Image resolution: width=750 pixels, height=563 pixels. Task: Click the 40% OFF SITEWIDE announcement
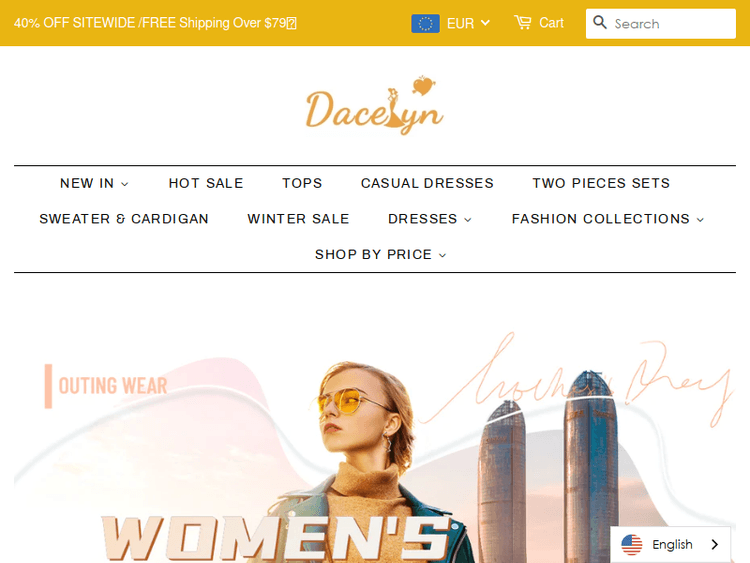pos(155,23)
